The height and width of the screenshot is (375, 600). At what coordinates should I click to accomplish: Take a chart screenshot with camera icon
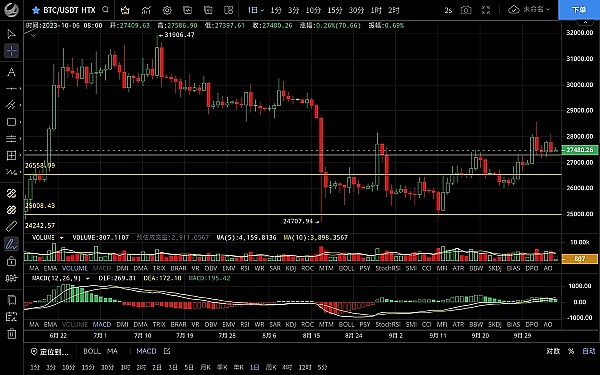466,10
